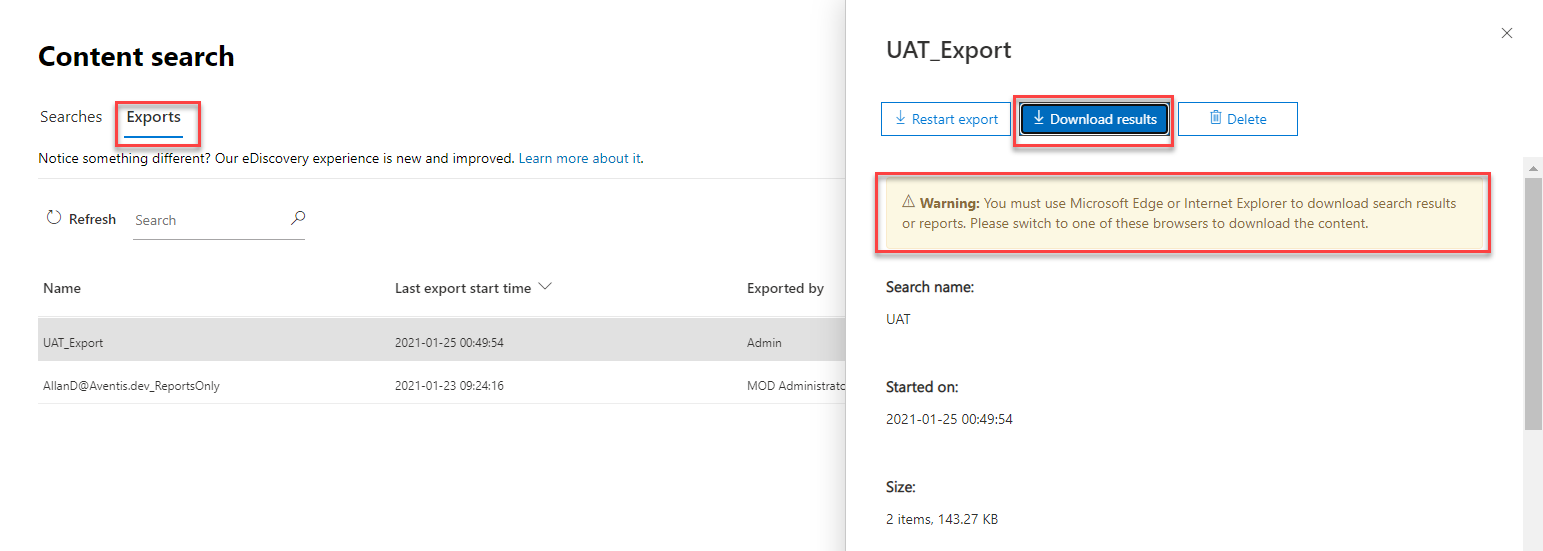Sort by the Name column header

[x=62, y=288]
